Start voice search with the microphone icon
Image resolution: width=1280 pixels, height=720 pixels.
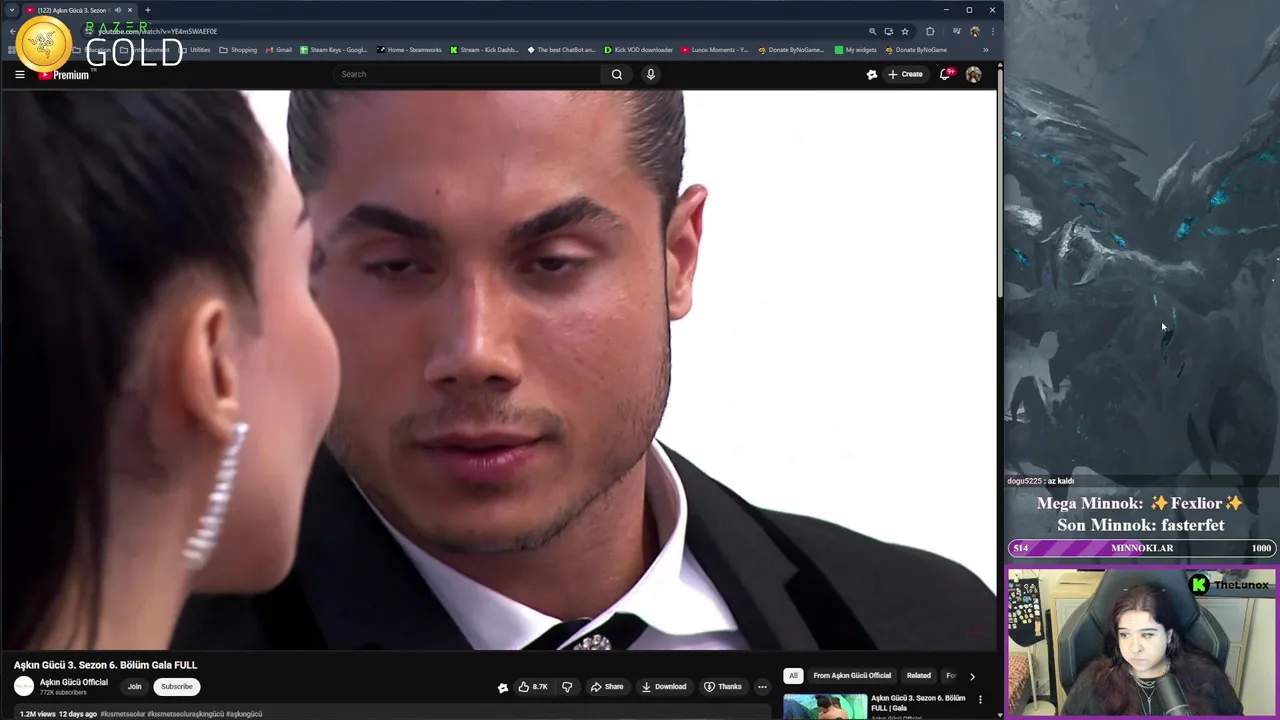[650, 74]
